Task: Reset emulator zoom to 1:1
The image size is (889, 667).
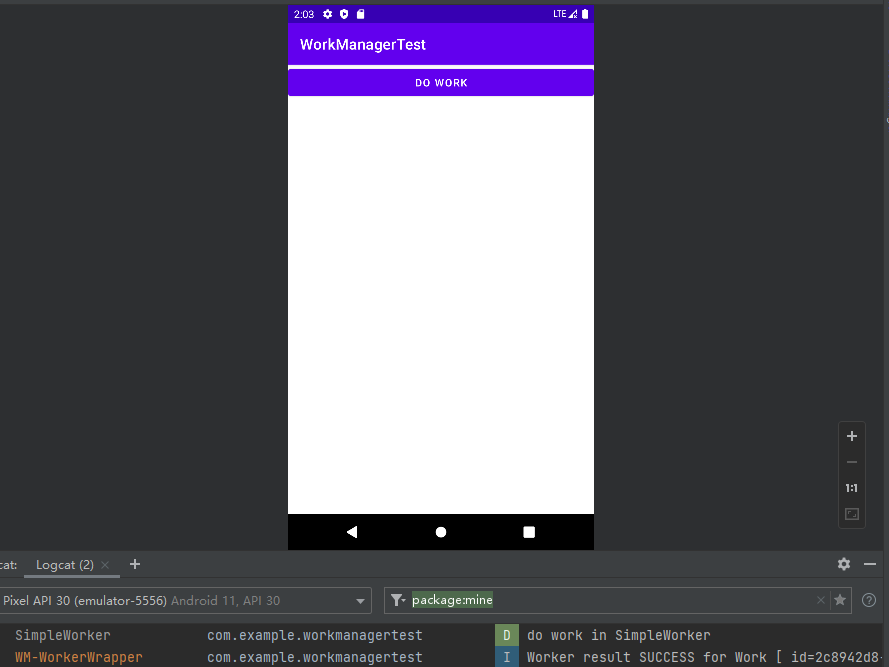Action: coord(852,488)
